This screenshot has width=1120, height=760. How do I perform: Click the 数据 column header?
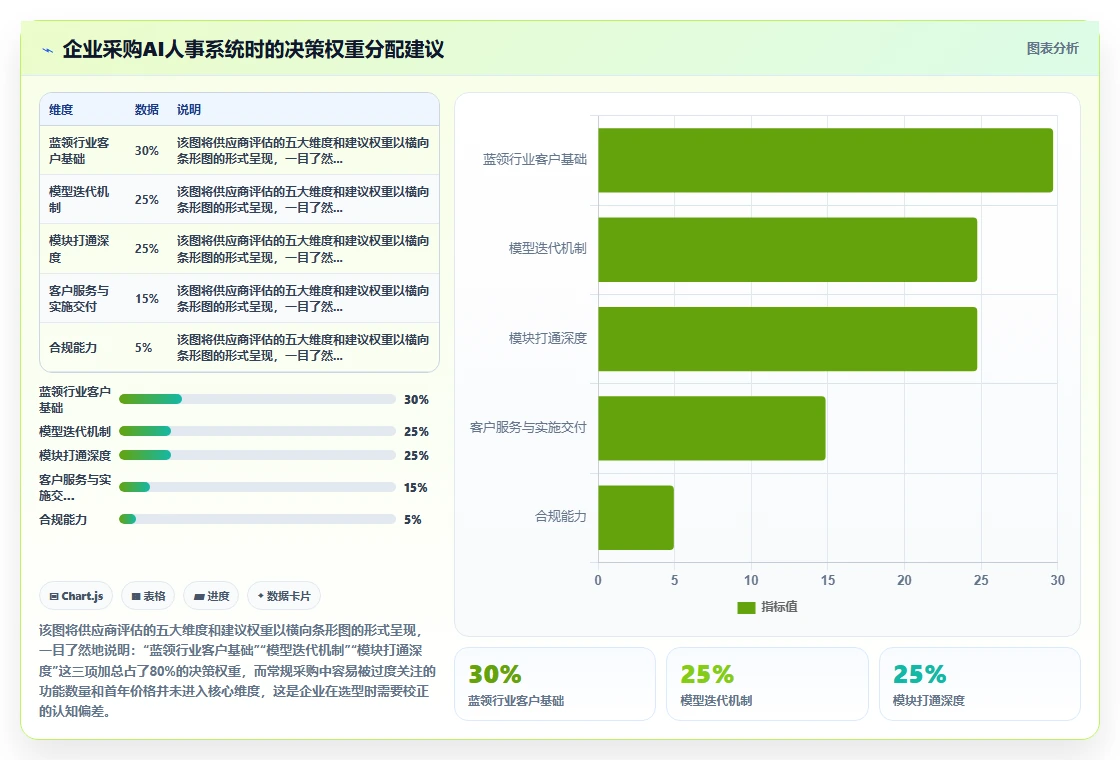pyautogui.click(x=146, y=109)
